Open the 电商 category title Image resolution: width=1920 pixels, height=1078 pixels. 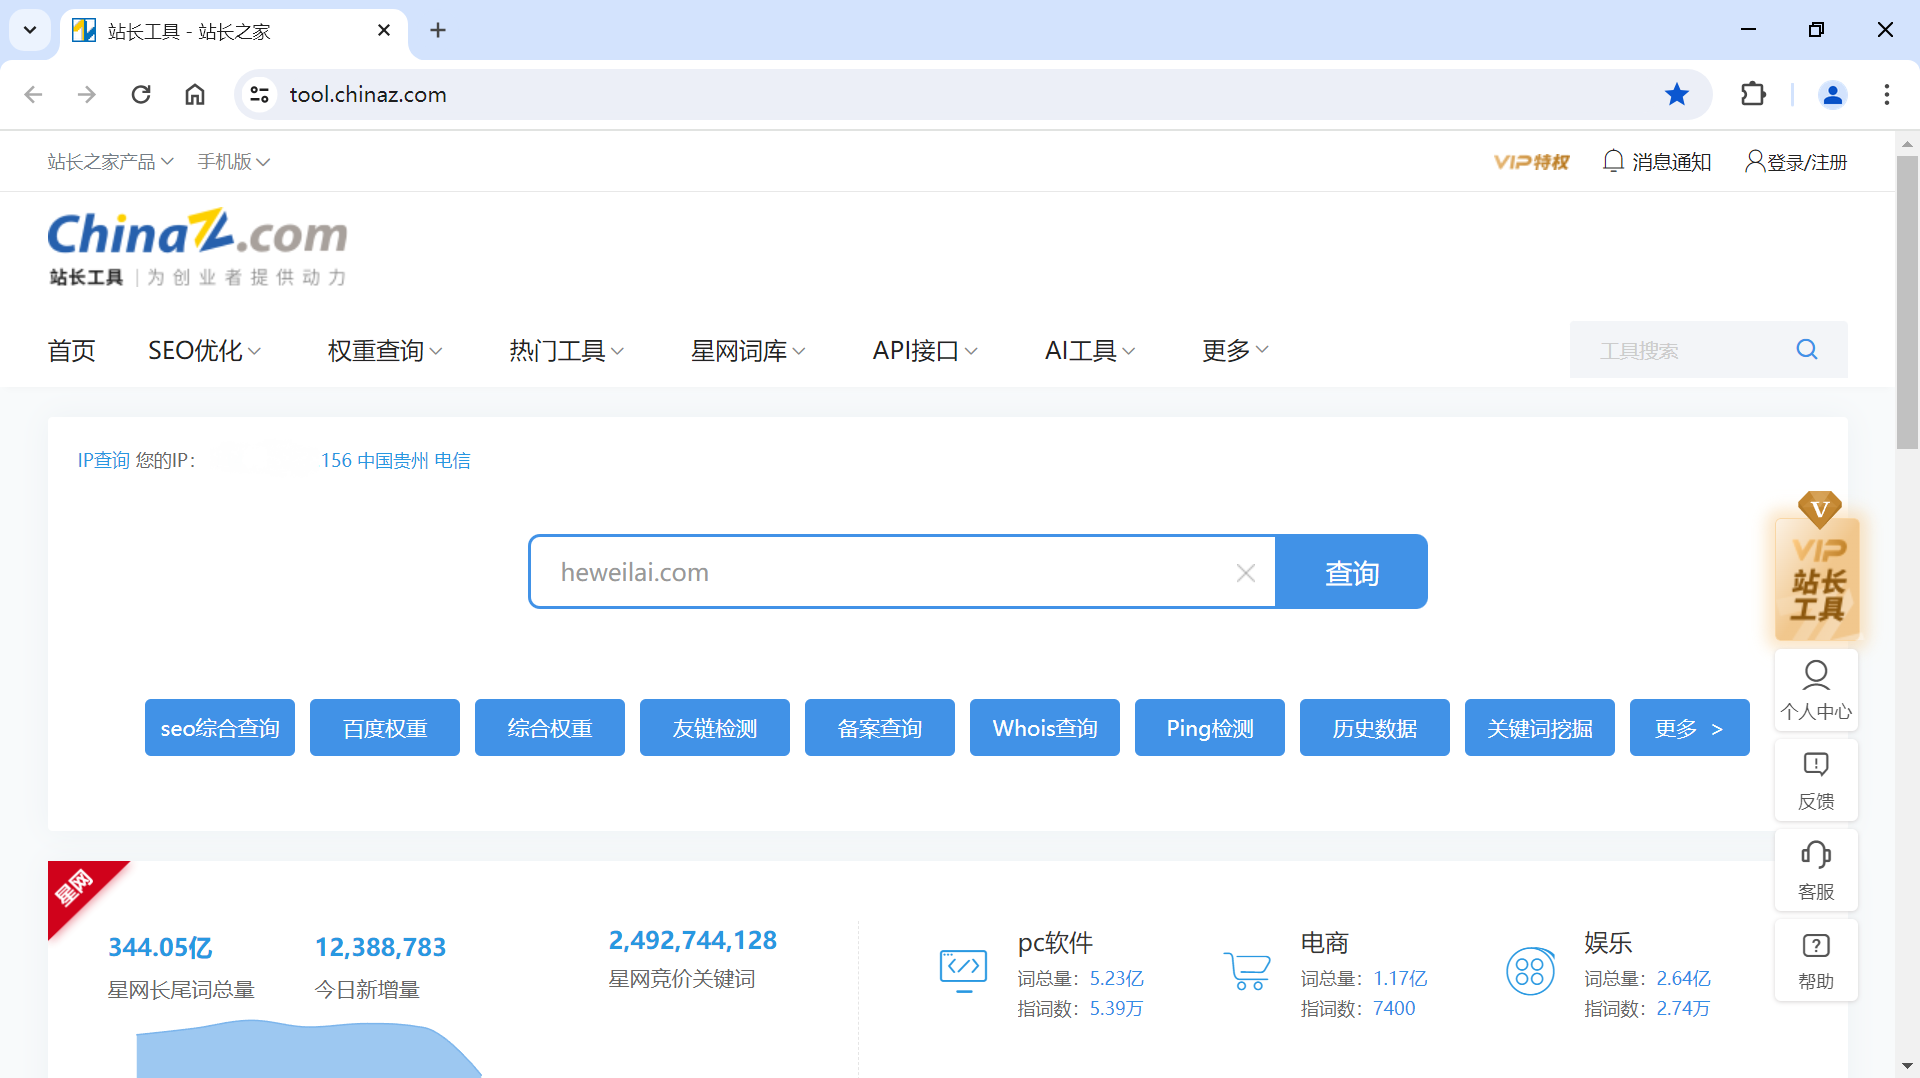(x=1325, y=943)
